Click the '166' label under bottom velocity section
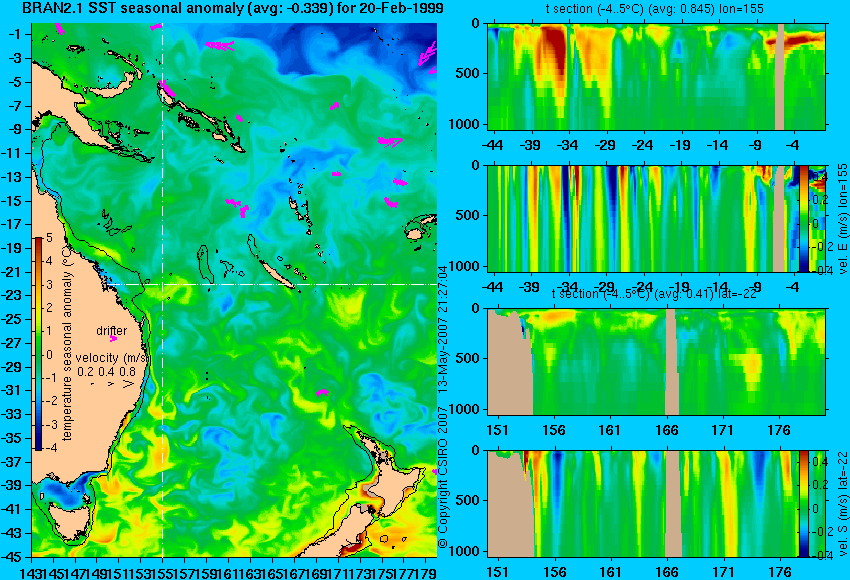 (x=666, y=572)
